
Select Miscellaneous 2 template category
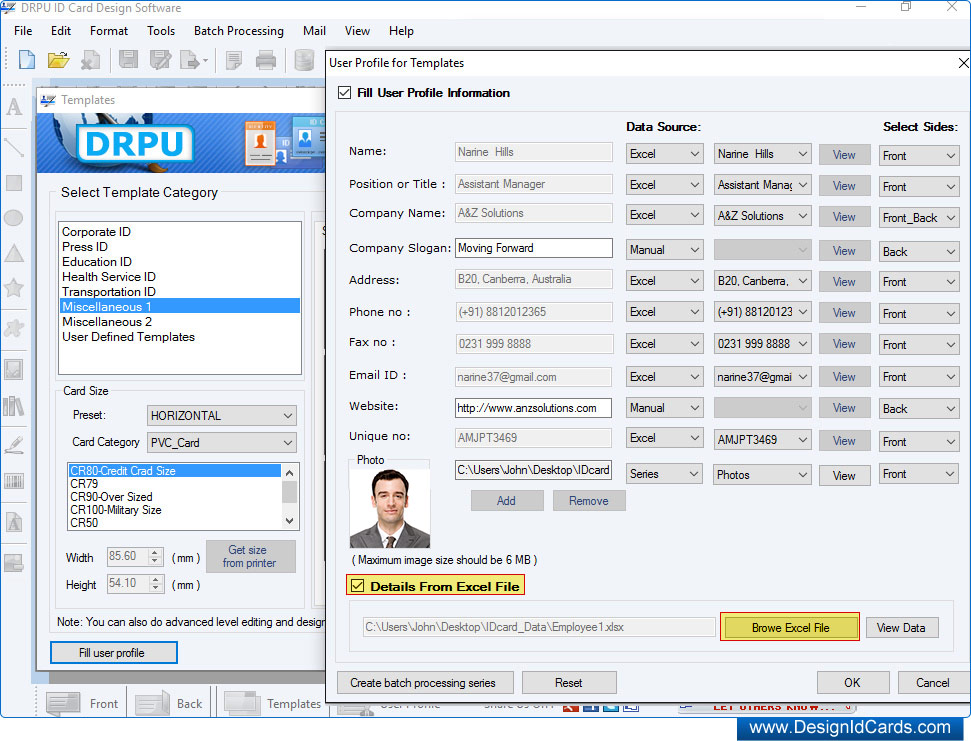tap(107, 322)
